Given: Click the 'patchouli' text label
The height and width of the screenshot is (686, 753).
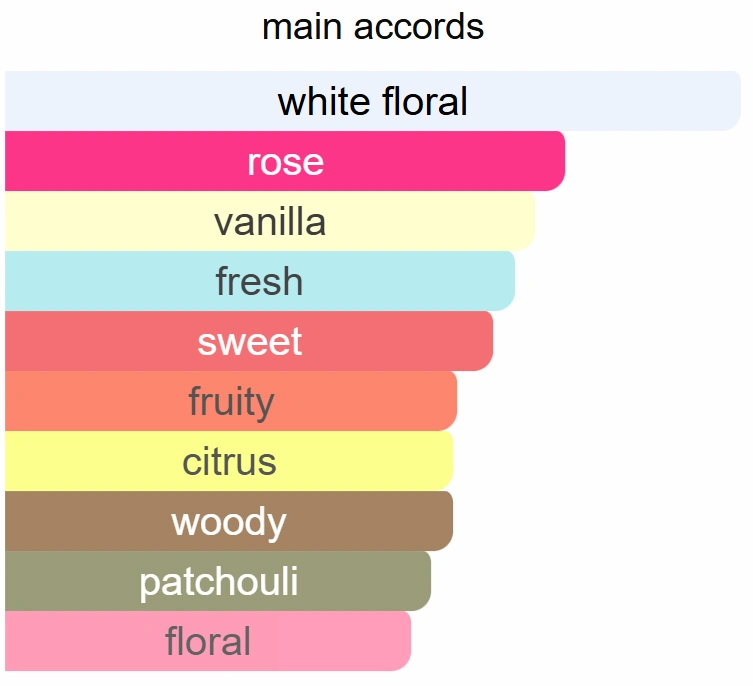Looking at the screenshot, I should (x=218, y=582).
